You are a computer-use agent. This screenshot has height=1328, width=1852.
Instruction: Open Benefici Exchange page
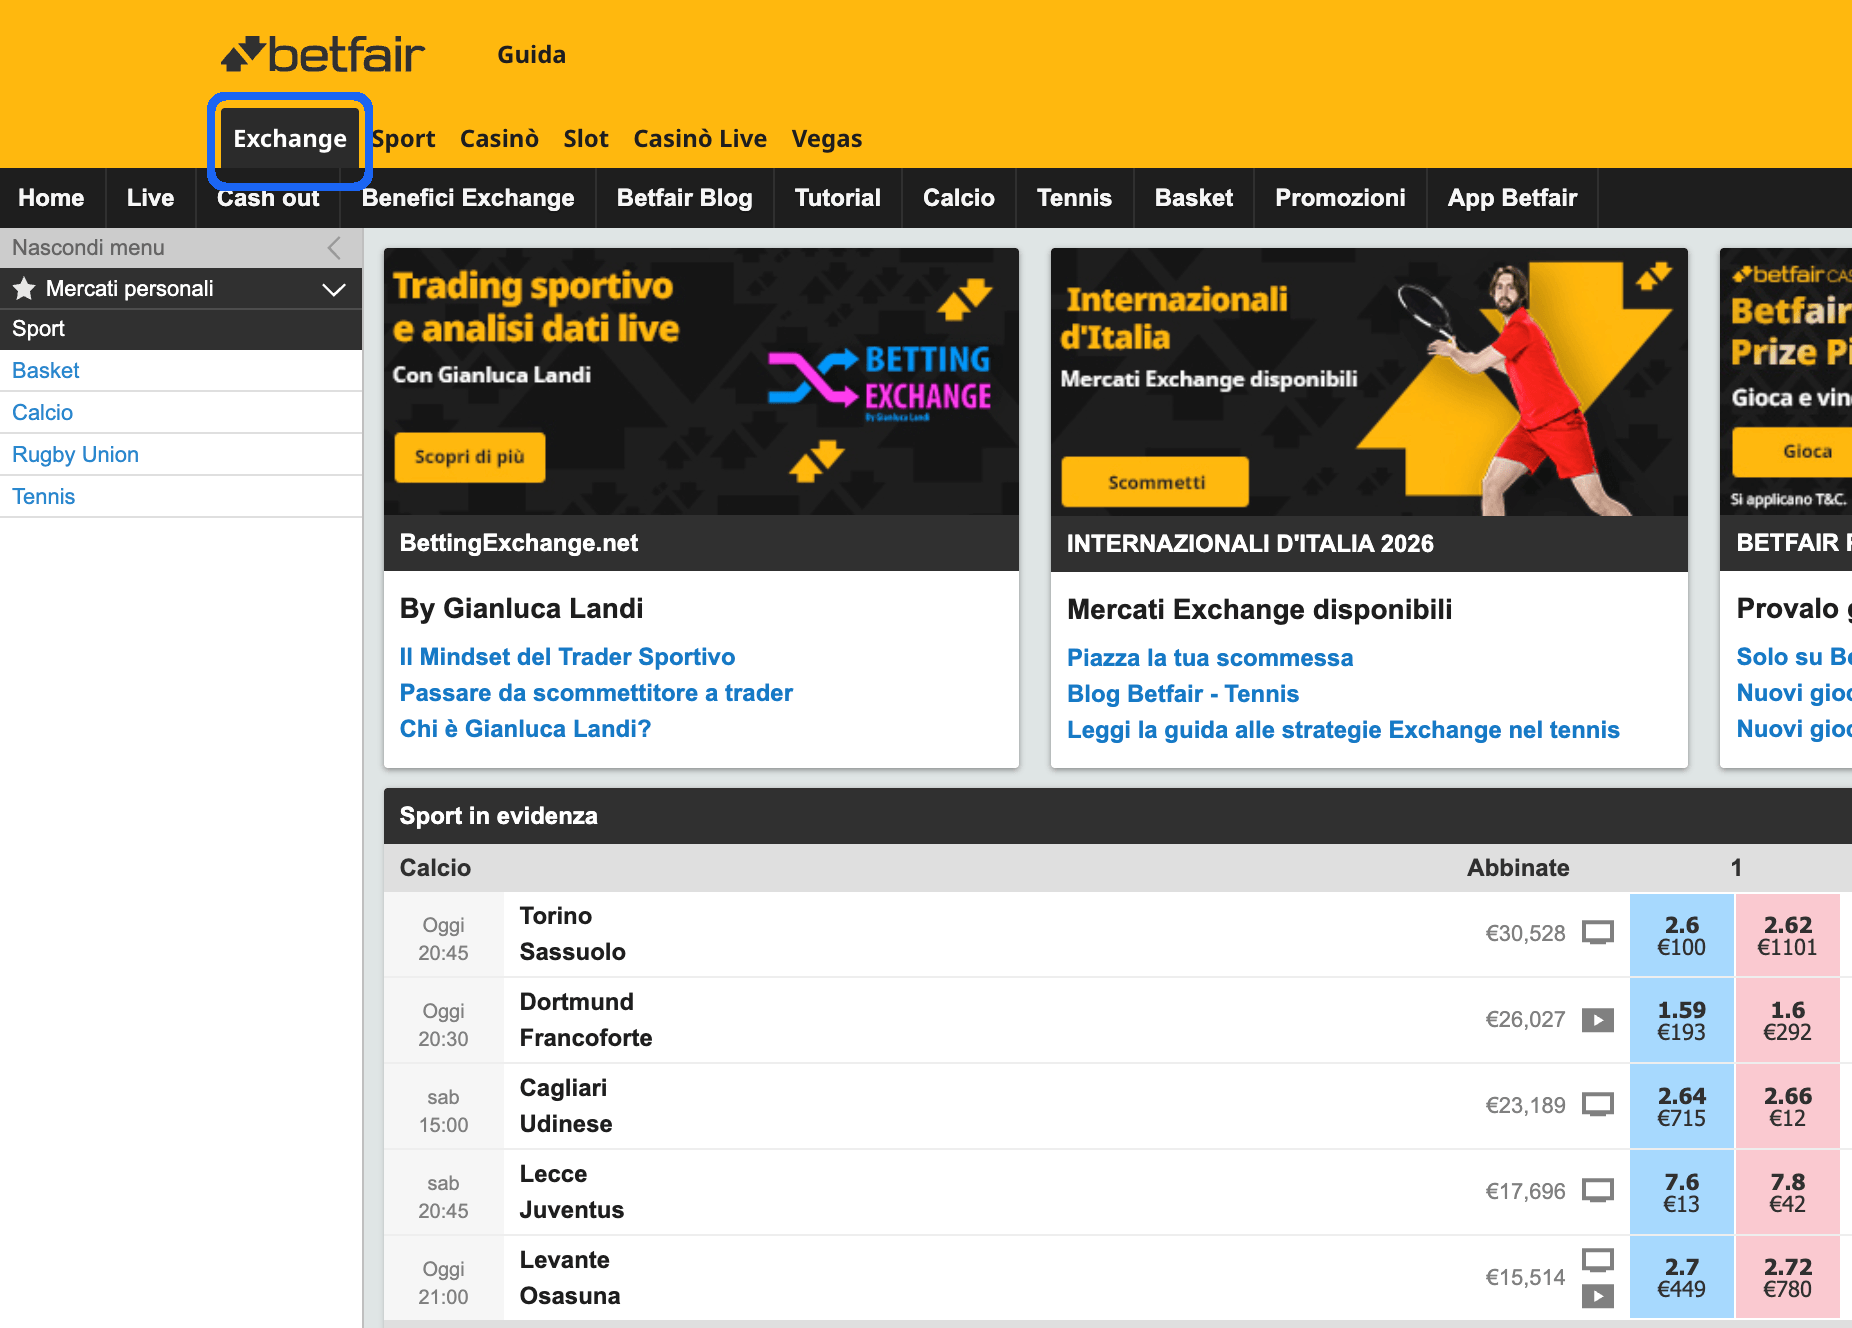pos(468,198)
